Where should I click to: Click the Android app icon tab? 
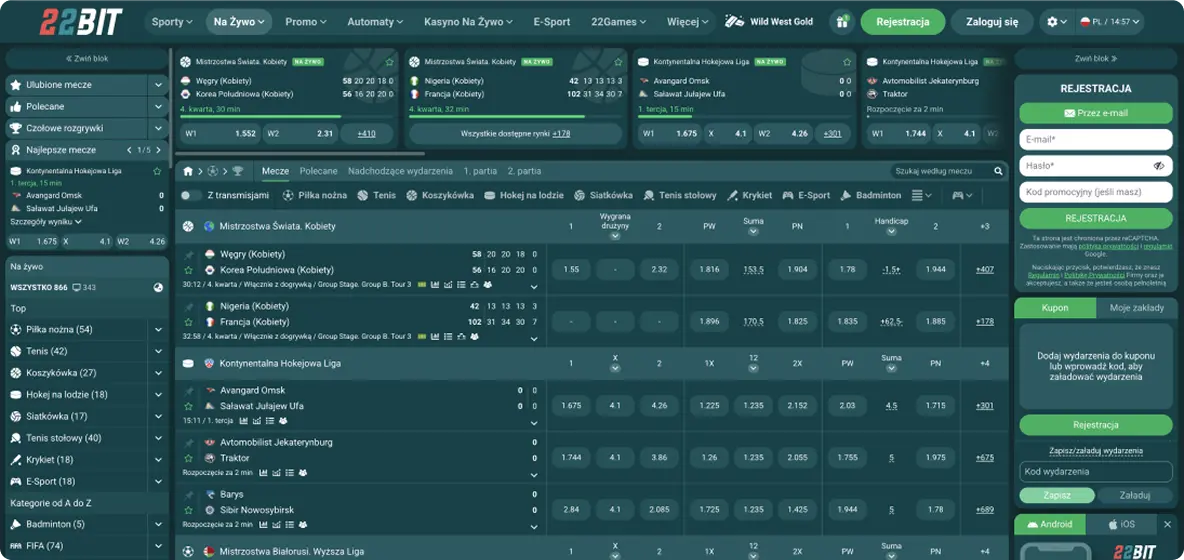click(1050, 524)
